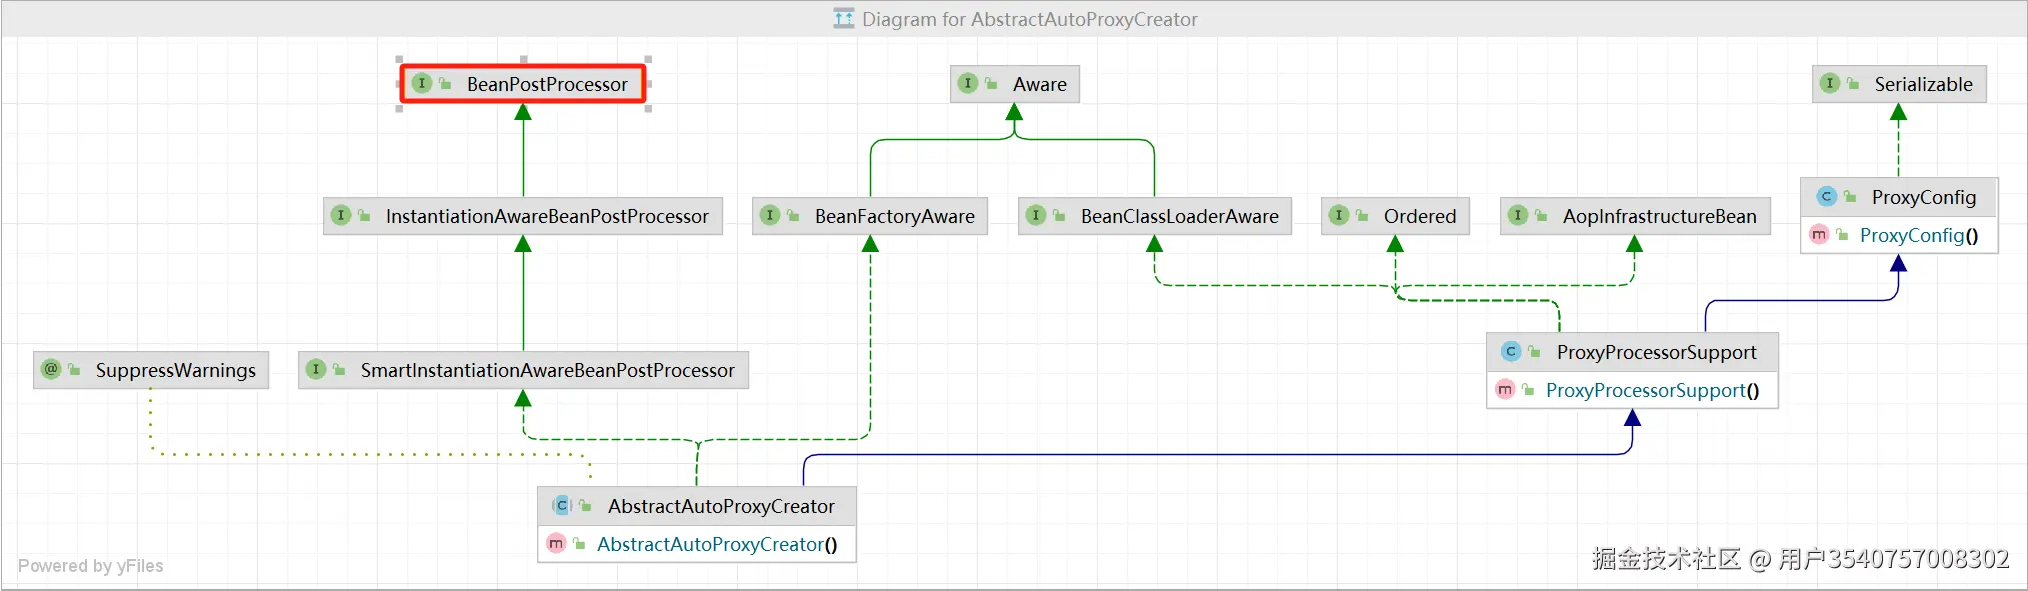Click the interface icon beside AopInfrastructureBean
Screen dimensions: 2028x591
[1518, 216]
